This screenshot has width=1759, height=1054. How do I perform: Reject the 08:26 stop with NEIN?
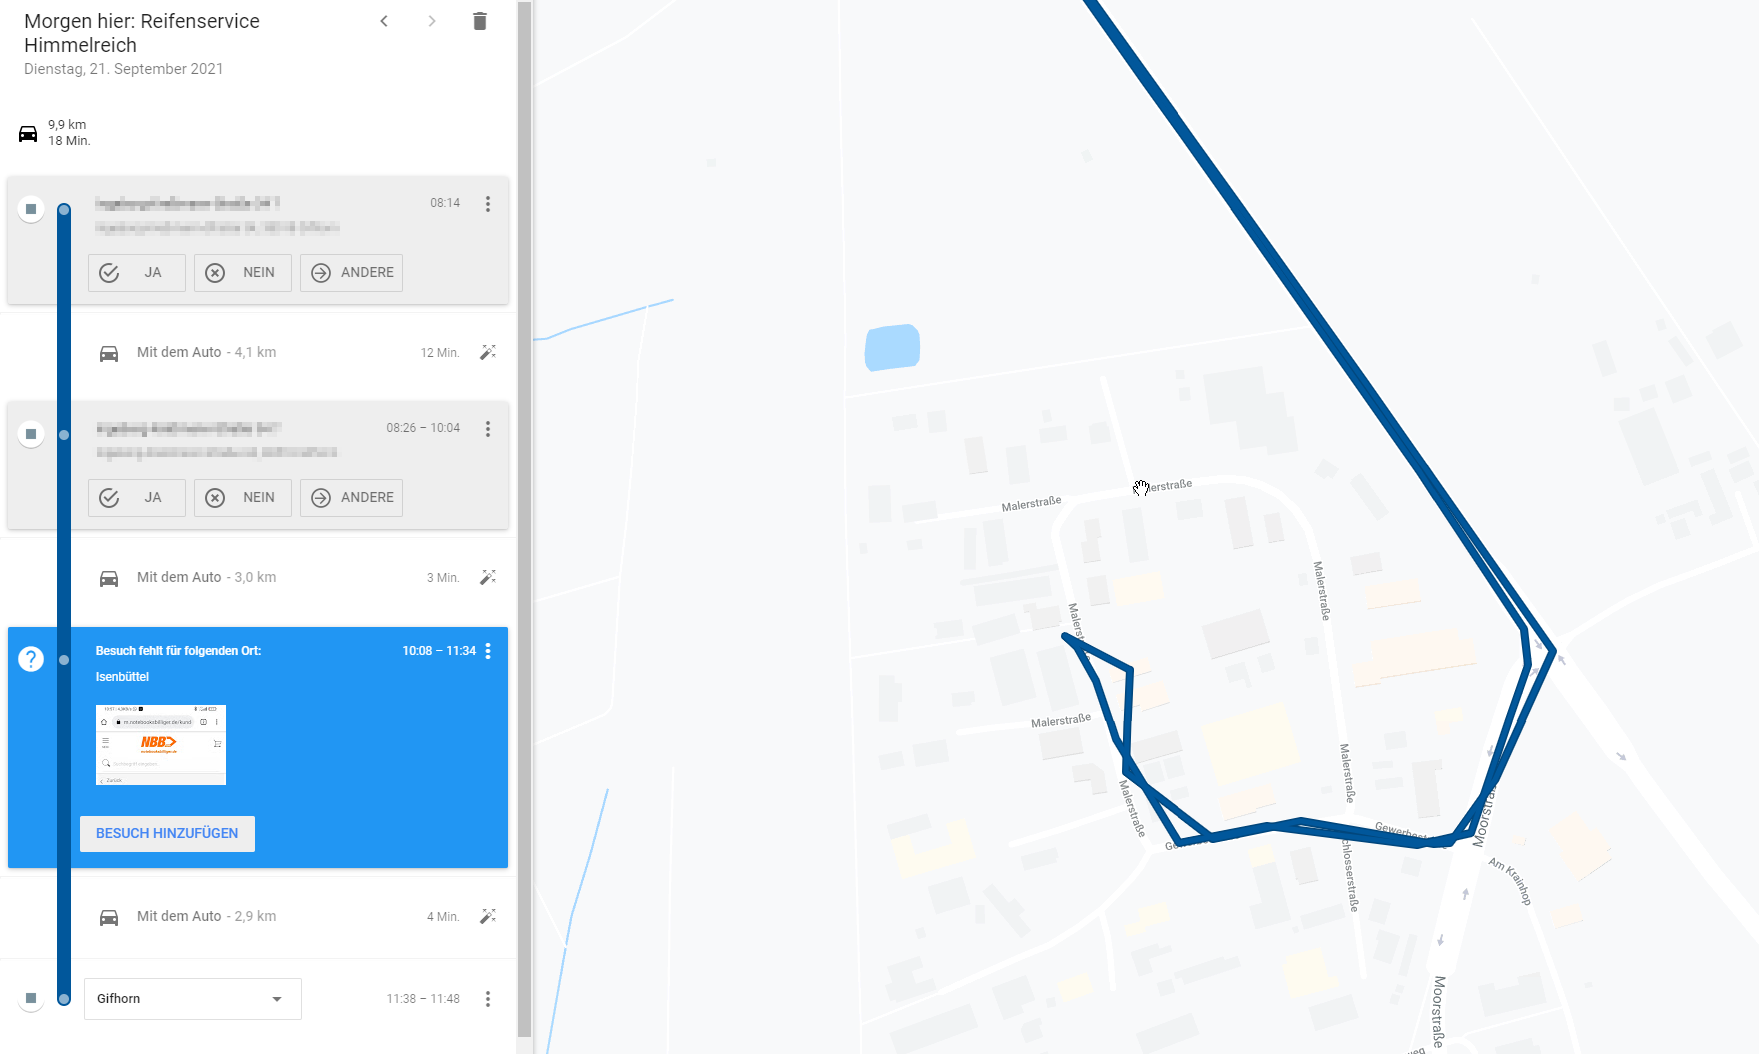click(243, 498)
